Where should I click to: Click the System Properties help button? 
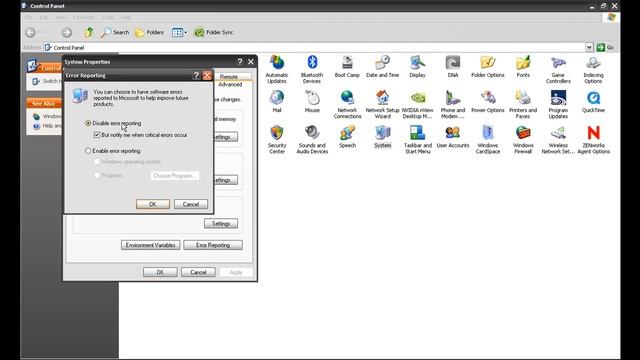[x=240, y=62]
